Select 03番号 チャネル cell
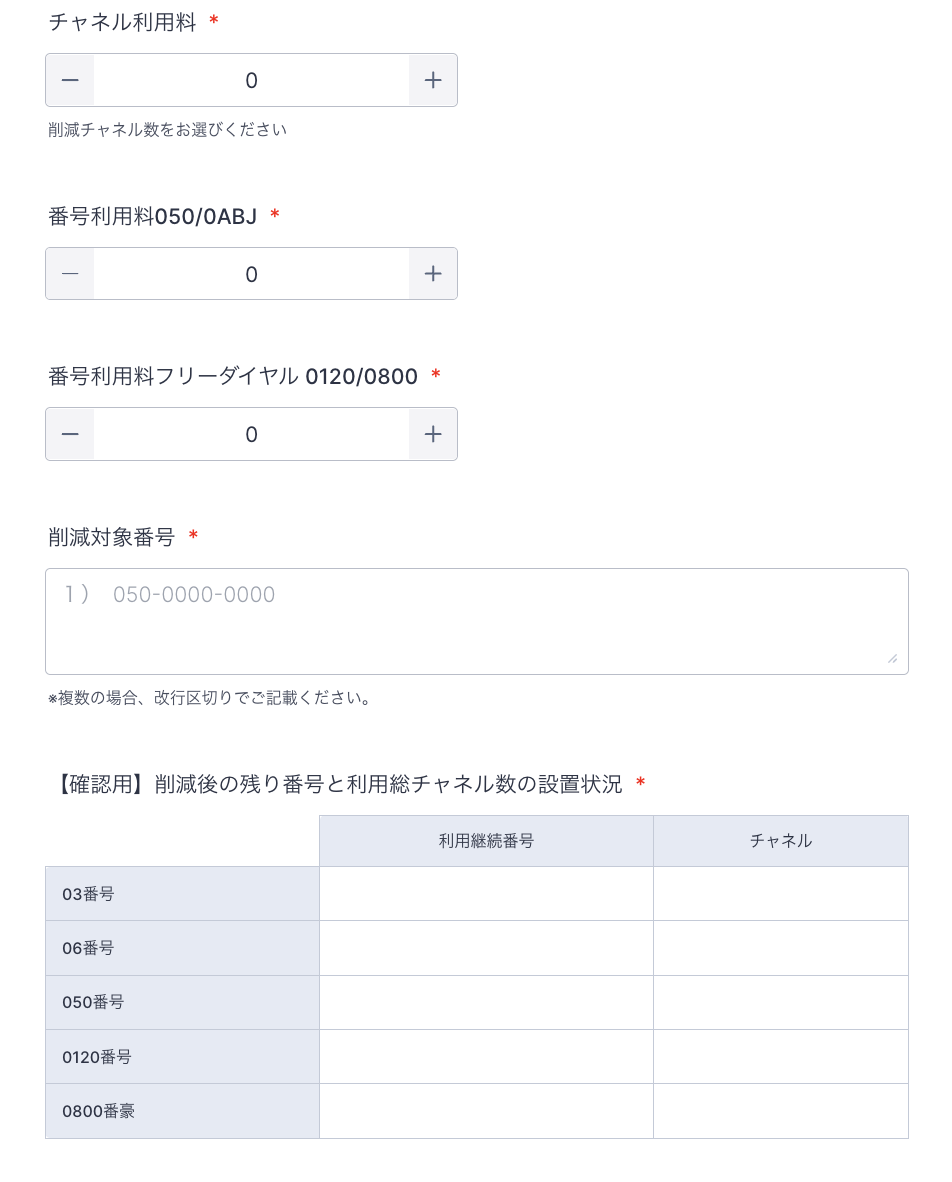This screenshot has width=952, height=1182. pos(780,894)
